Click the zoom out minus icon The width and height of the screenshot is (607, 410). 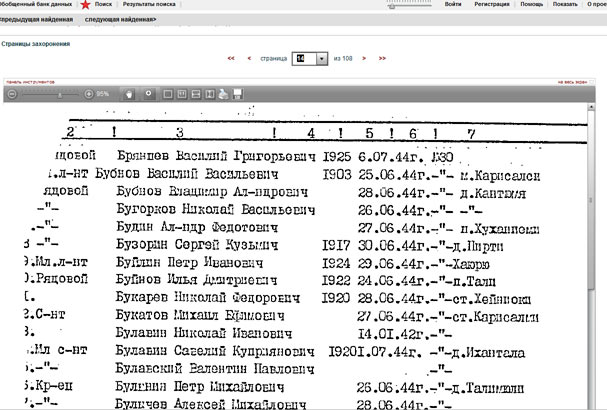click(12, 93)
